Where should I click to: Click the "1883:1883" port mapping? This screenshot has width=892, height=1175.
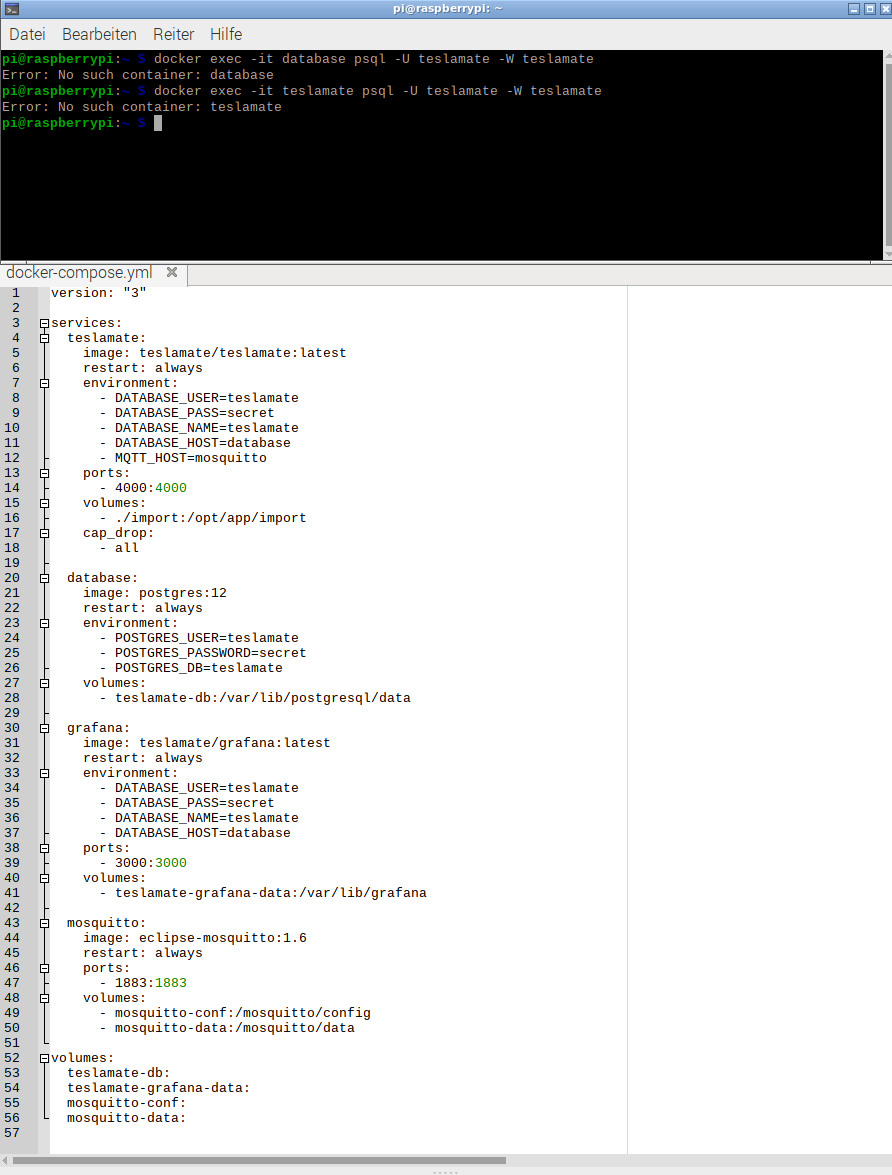click(151, 982)
